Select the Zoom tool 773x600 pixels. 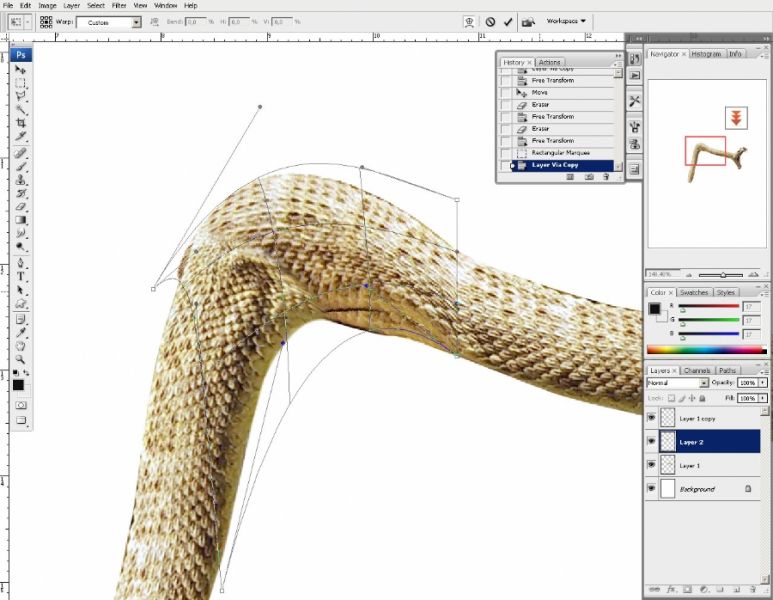pos(20,359)
